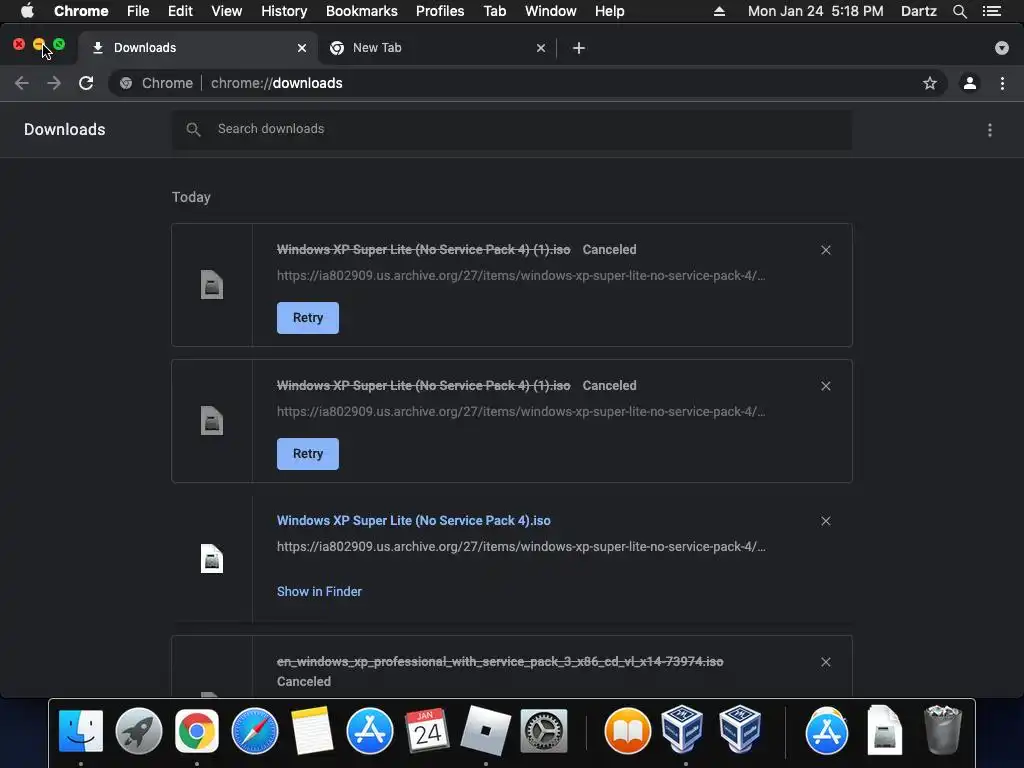Screen dimensions: 1024x768
Task: Click the Search downloads field
Action: coord(512,129)
